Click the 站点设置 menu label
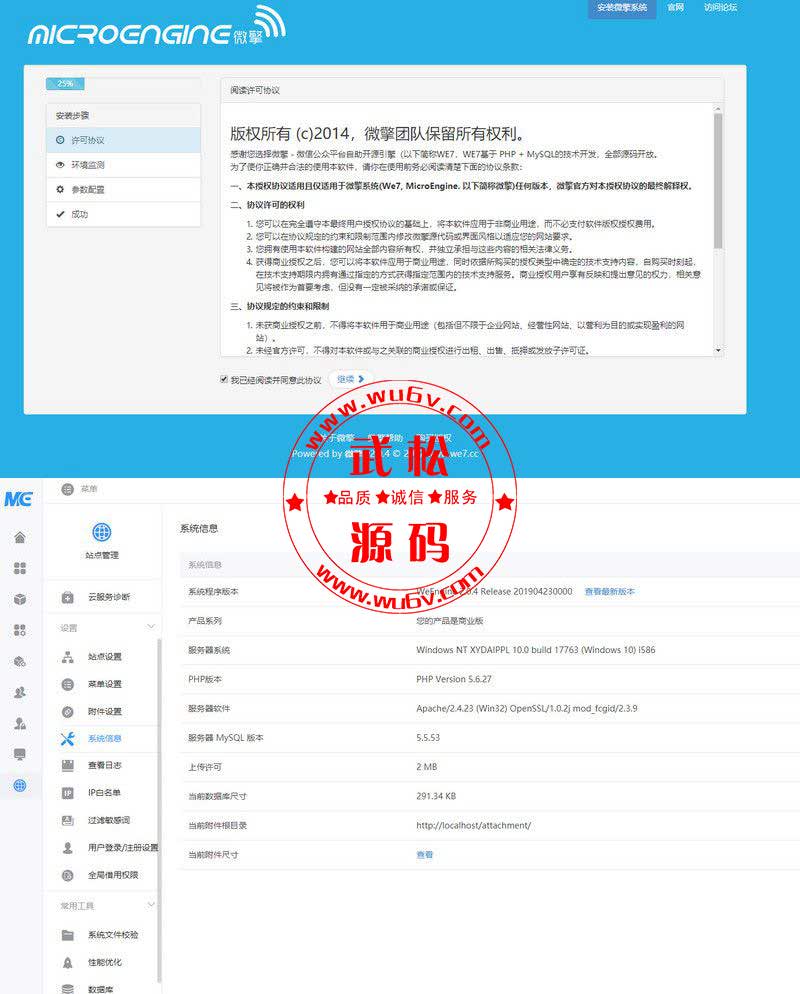This screenshot has height=994, width=800. (105, 657)
